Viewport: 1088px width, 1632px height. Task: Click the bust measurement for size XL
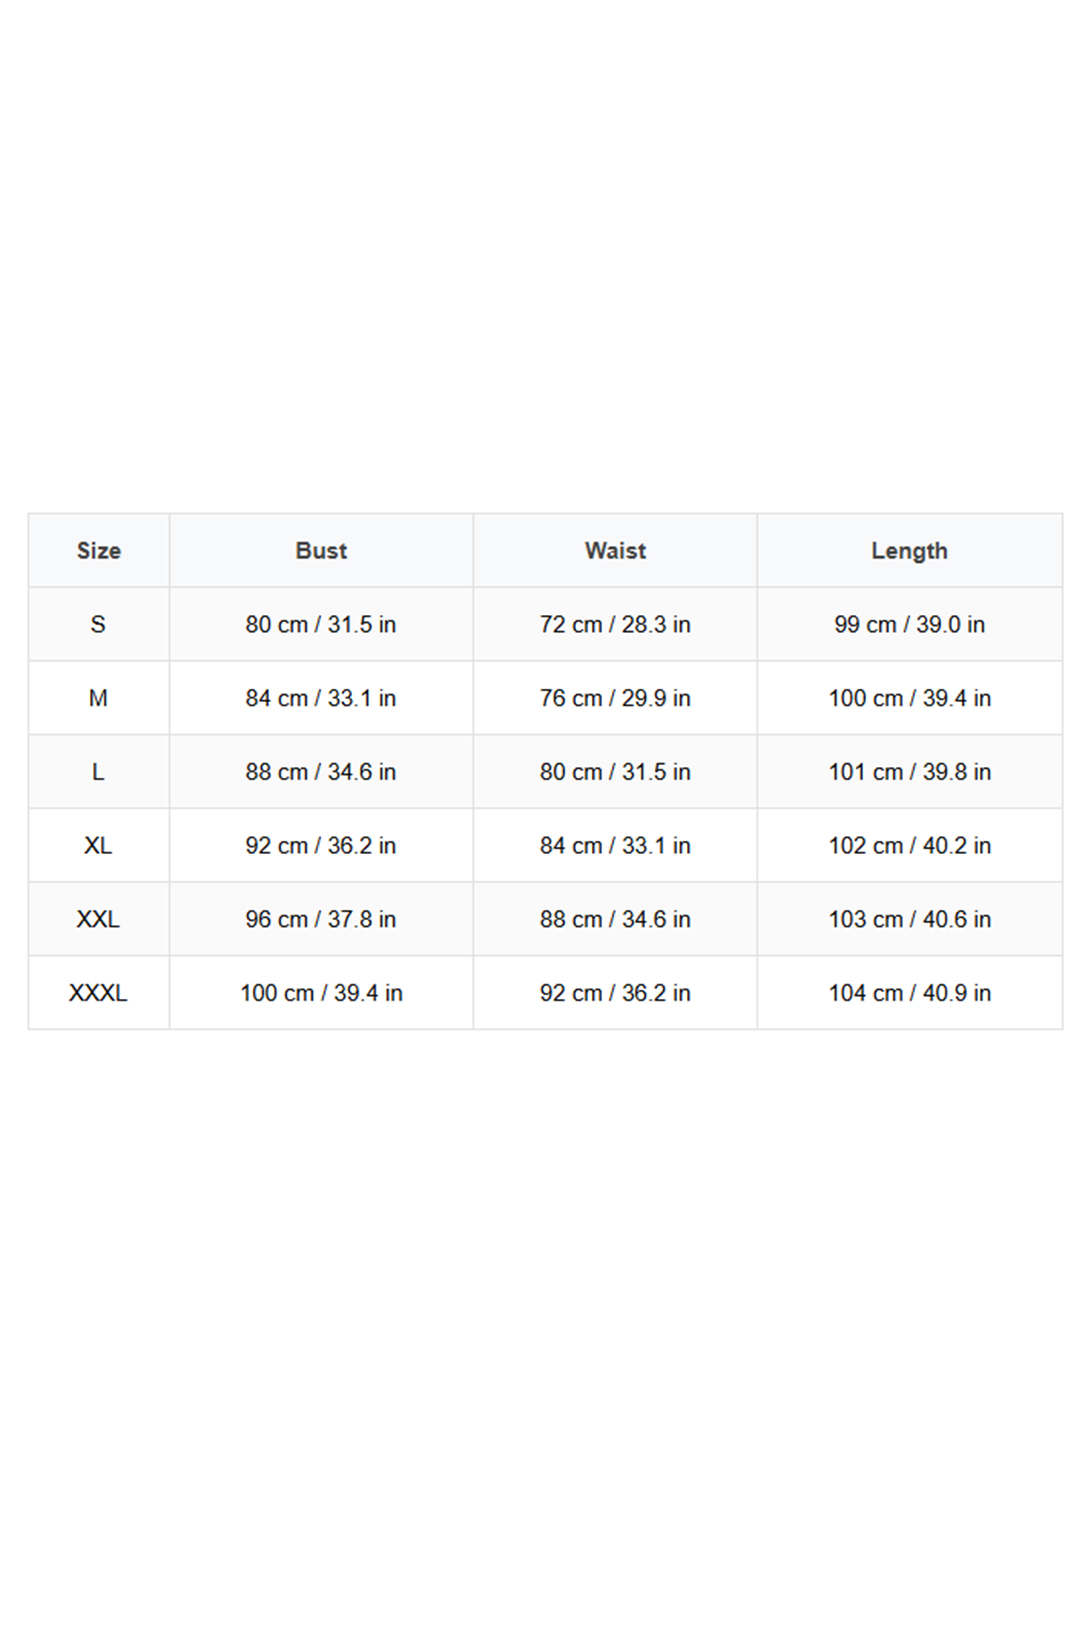coord(321,846)
